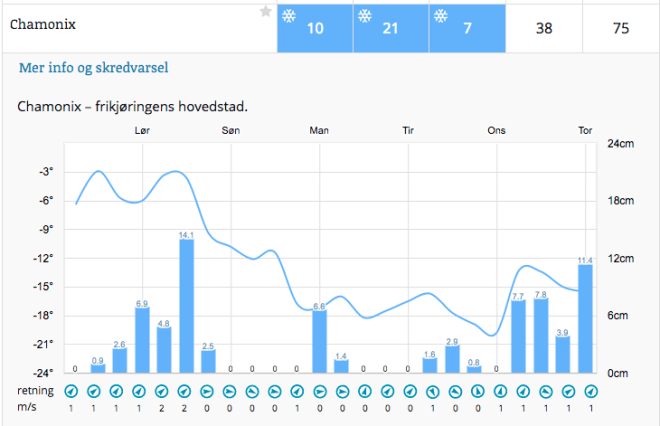Click the 38 snowfall total cell
660x426 pixels.
coord(544,28)
